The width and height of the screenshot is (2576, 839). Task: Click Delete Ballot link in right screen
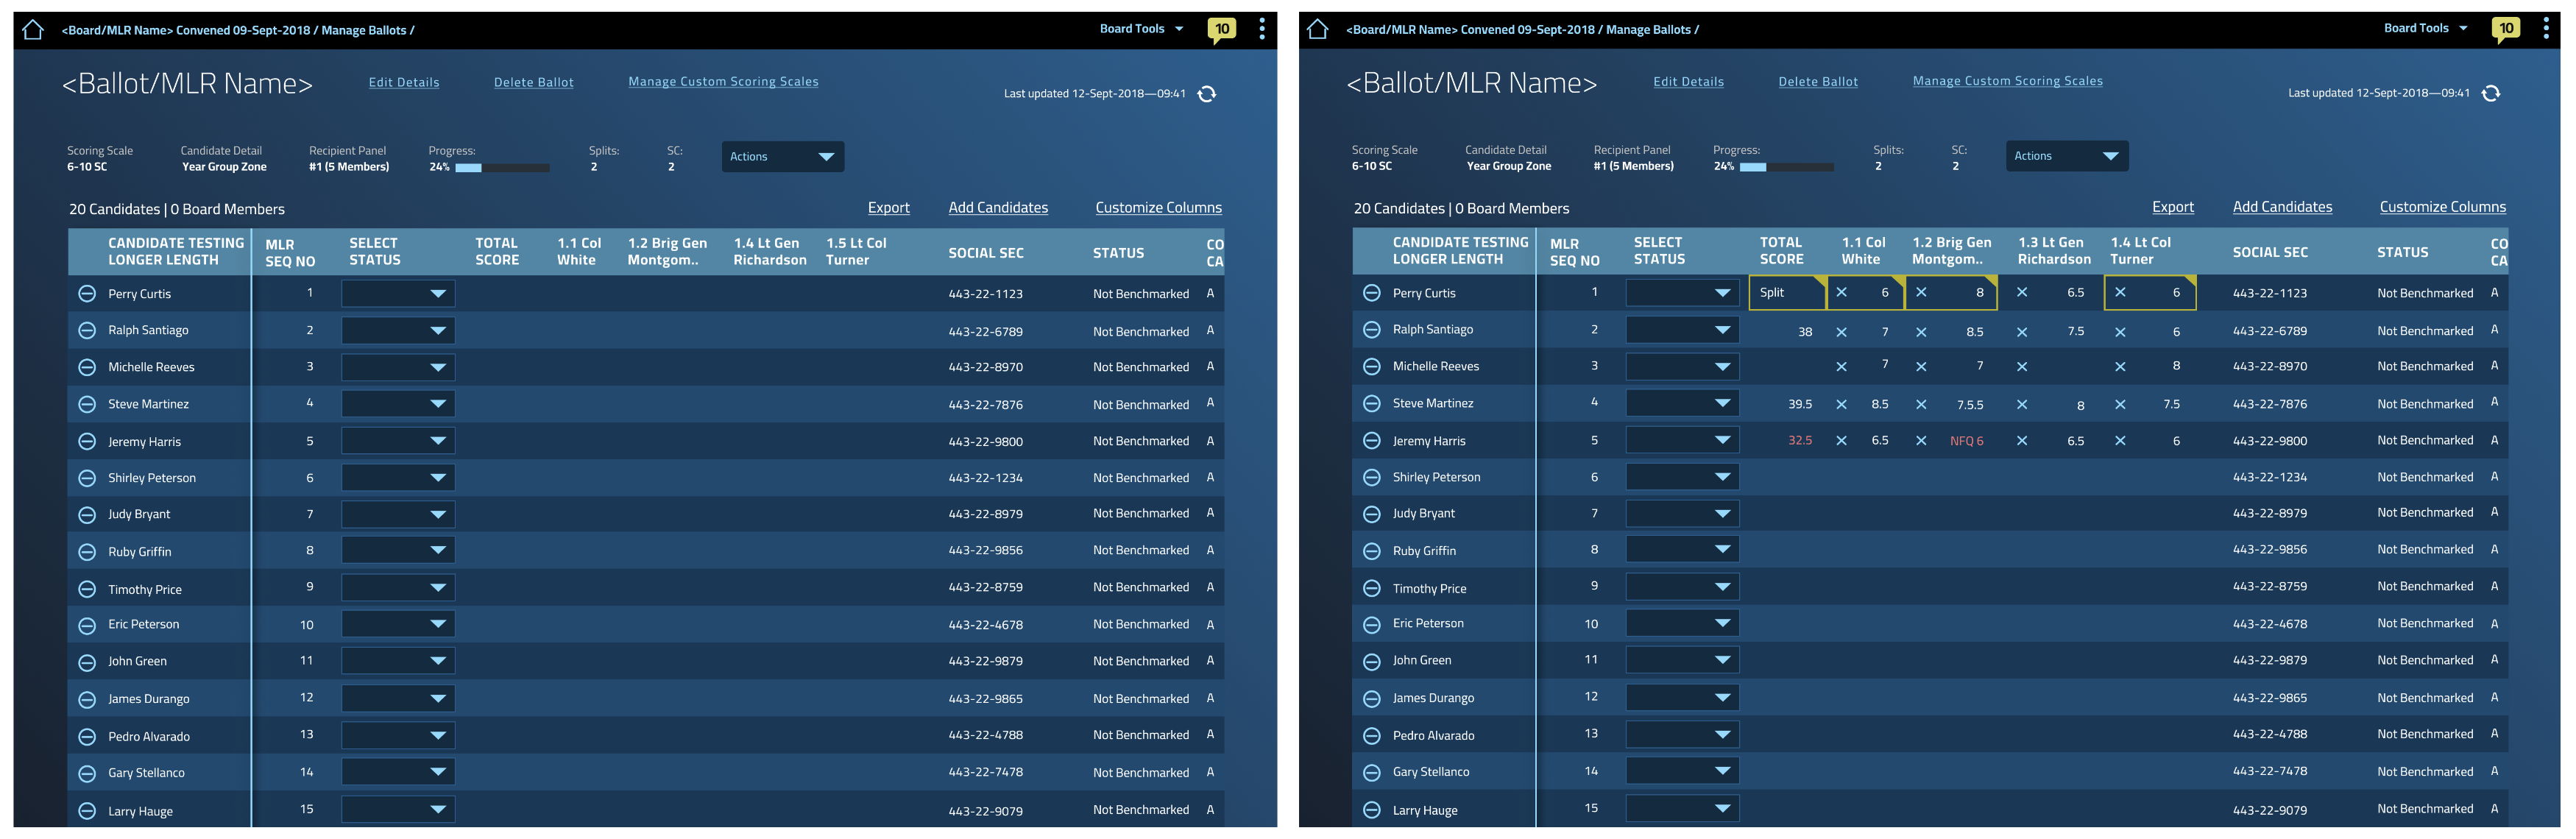click(x=1818, y=82)
